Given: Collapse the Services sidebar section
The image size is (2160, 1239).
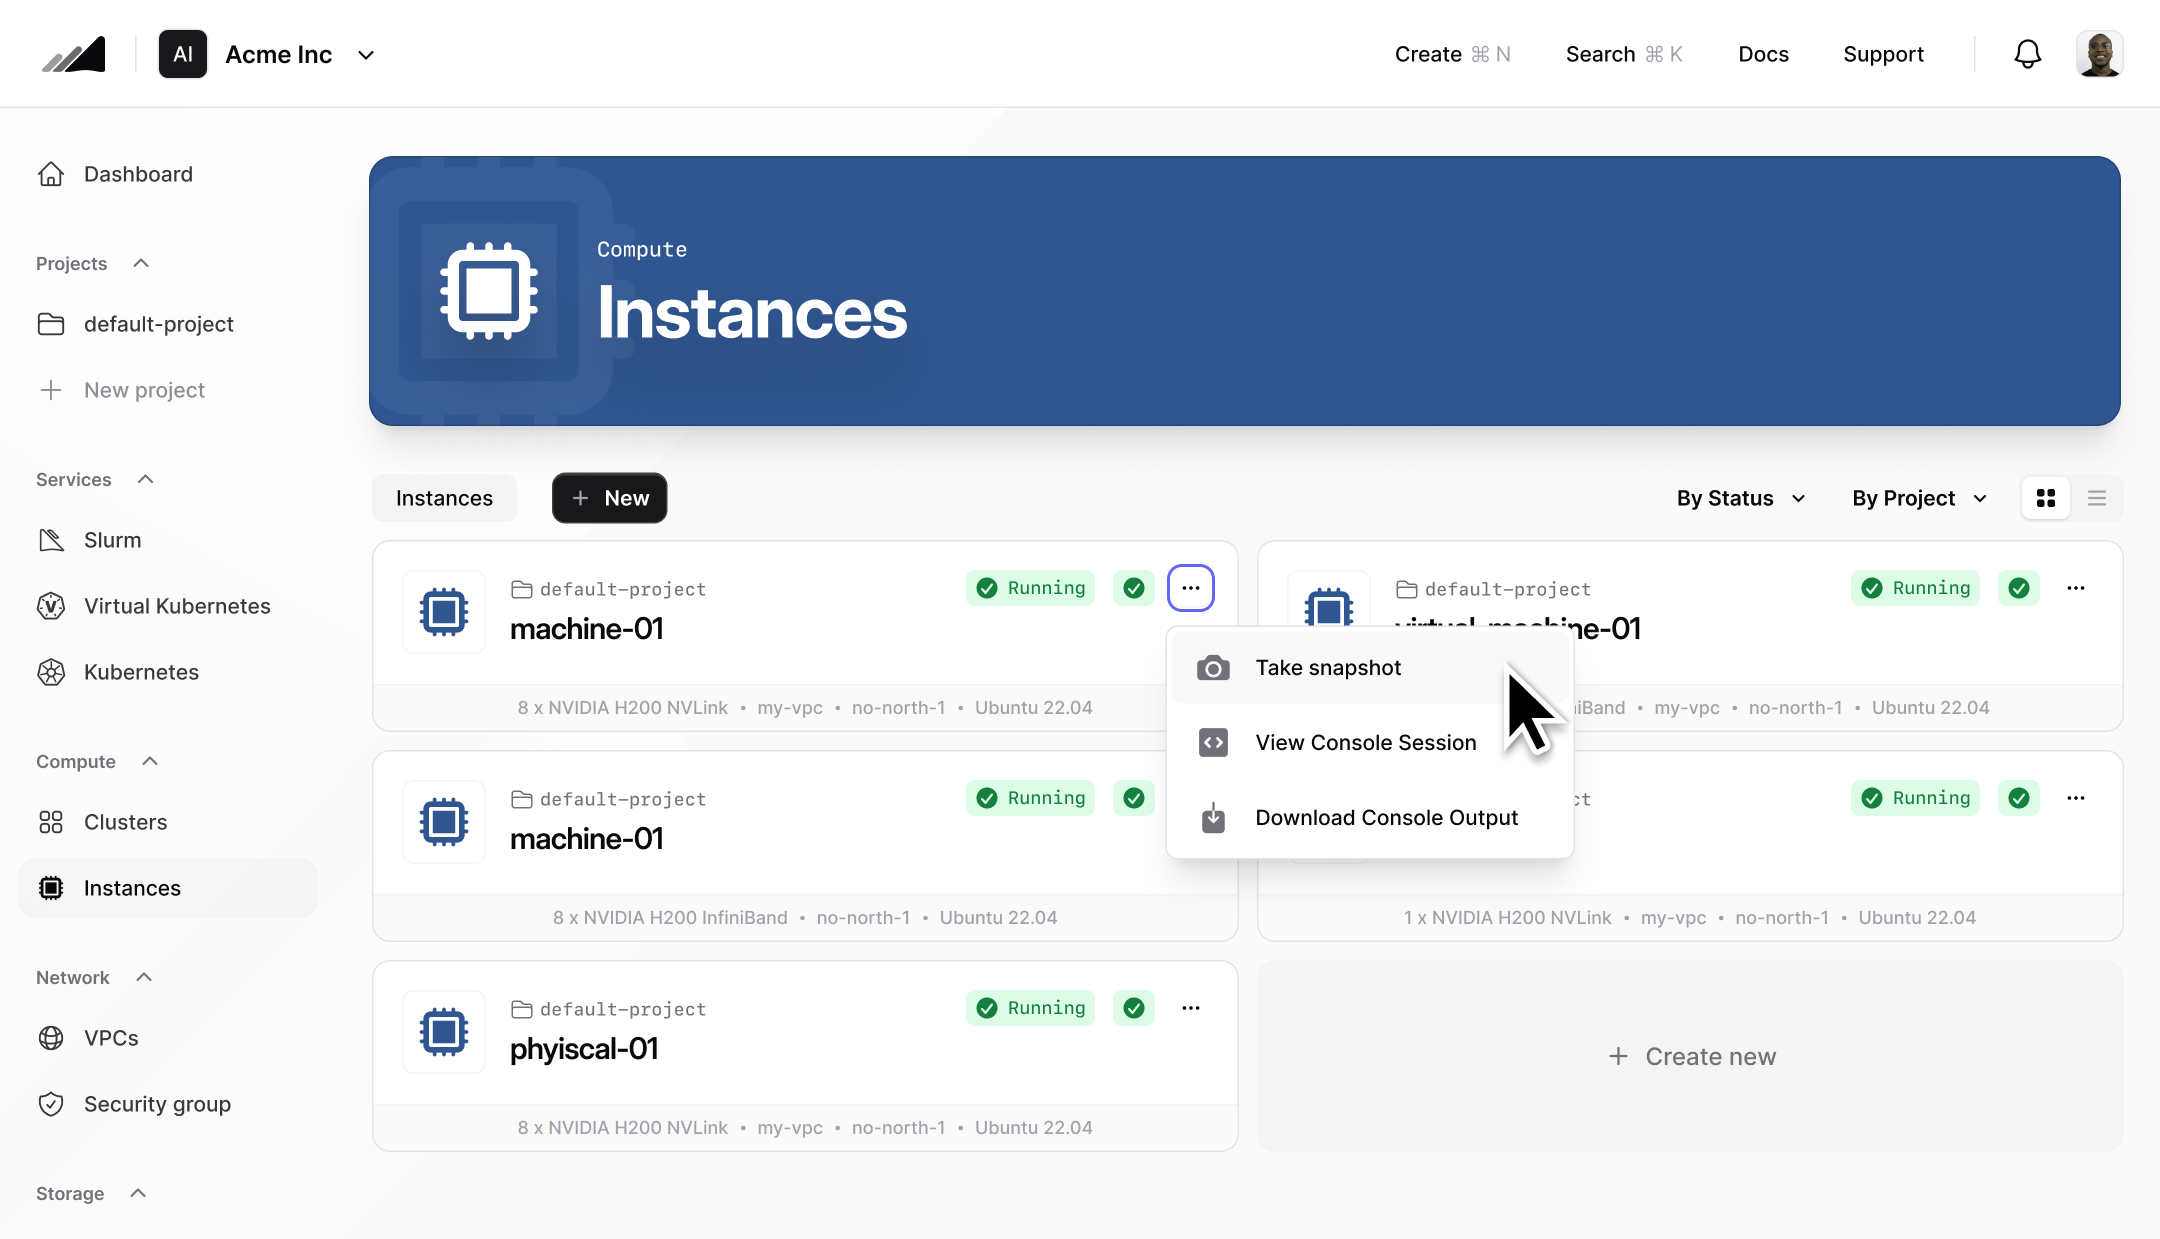Looking at the screenshot, I should pos(145,480).
